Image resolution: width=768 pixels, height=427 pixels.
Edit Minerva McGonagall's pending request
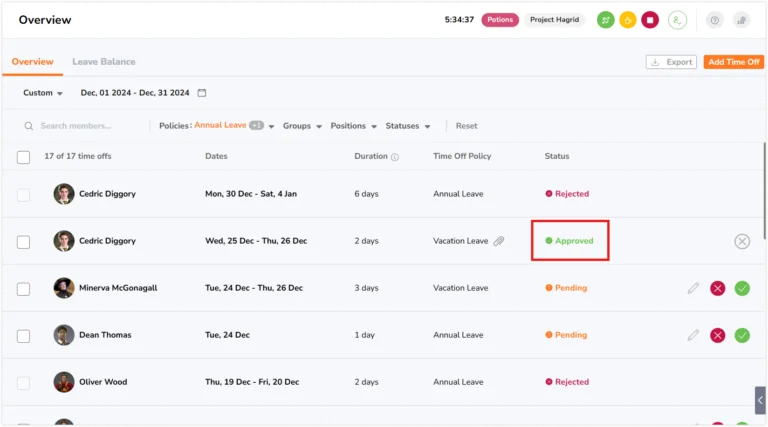pyautogui.click(x=693, y=288)
